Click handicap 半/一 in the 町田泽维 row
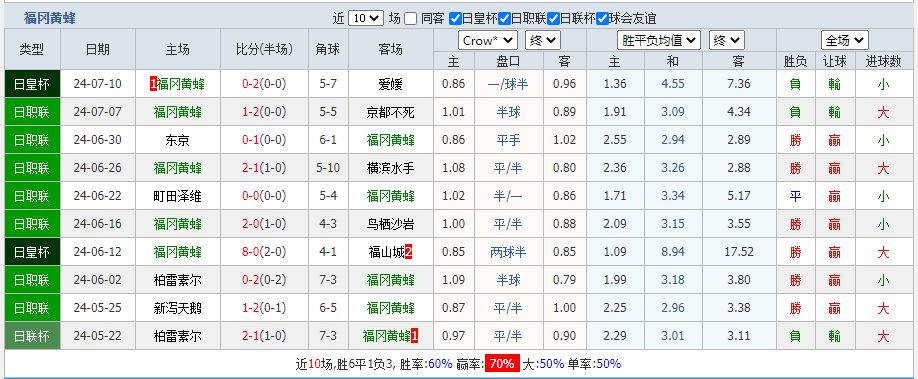918x379 pixels. [508, 196]
